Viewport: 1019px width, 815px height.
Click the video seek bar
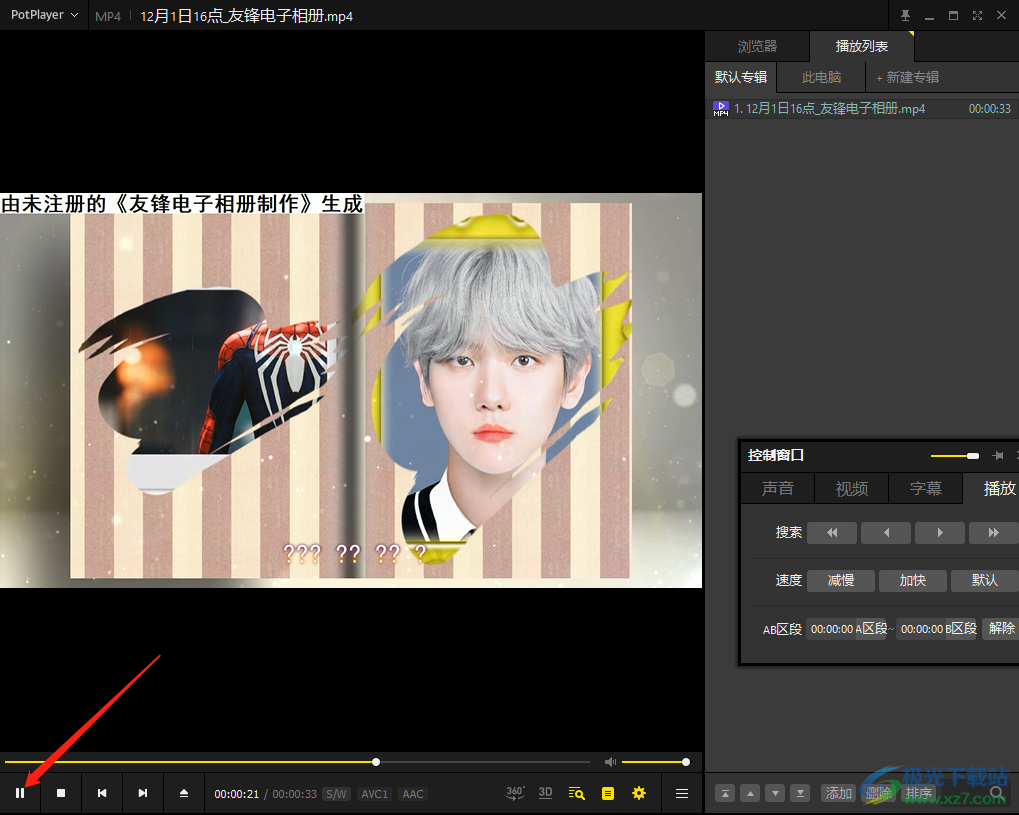coord(297,762)
